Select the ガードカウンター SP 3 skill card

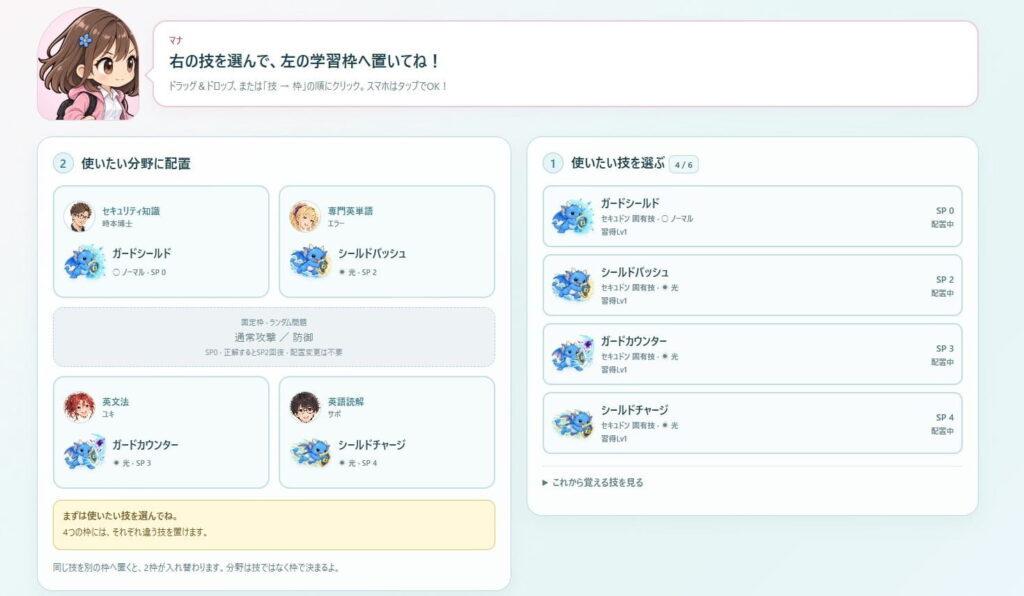(x=752, y=354)
